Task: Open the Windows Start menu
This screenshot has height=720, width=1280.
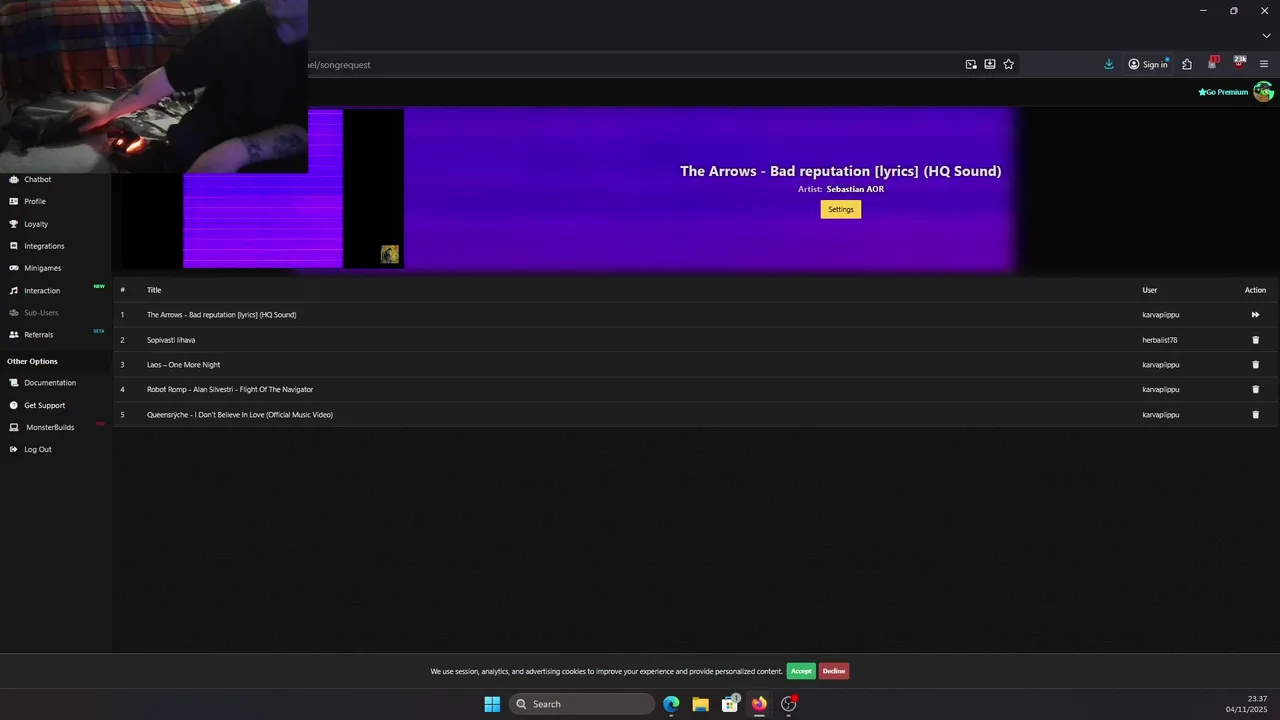Action: coord(492,704)
